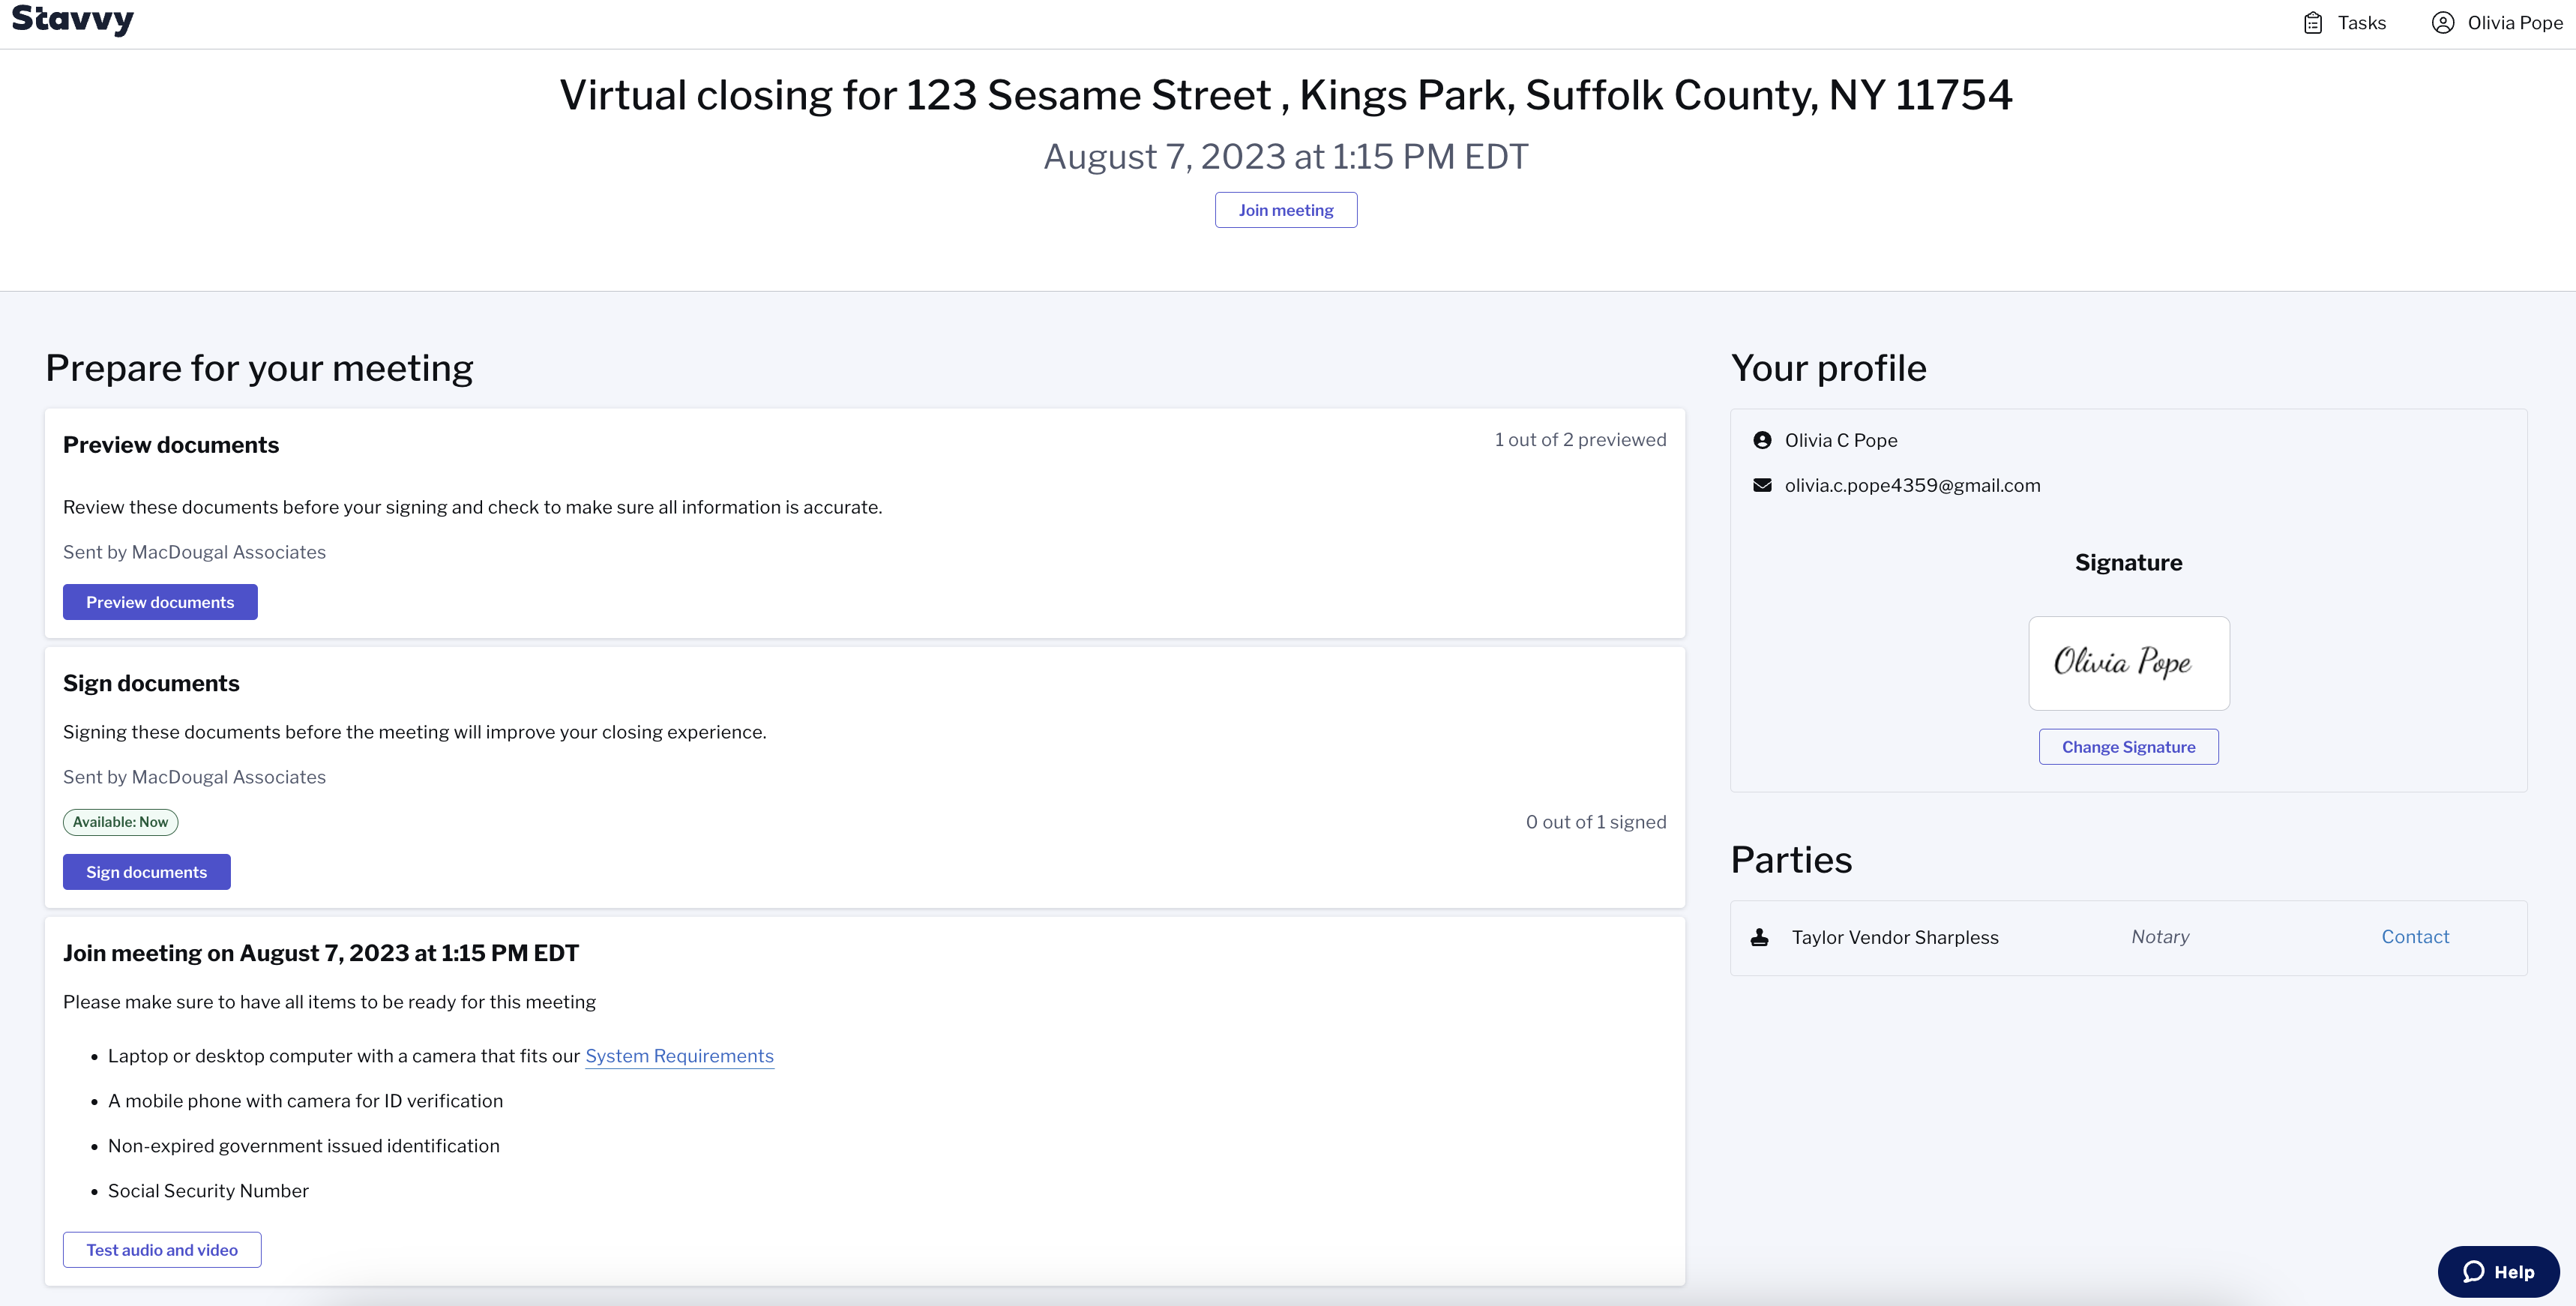Click the Olivia Pope signature image
The image size is (2576, 1306).
2128,663
